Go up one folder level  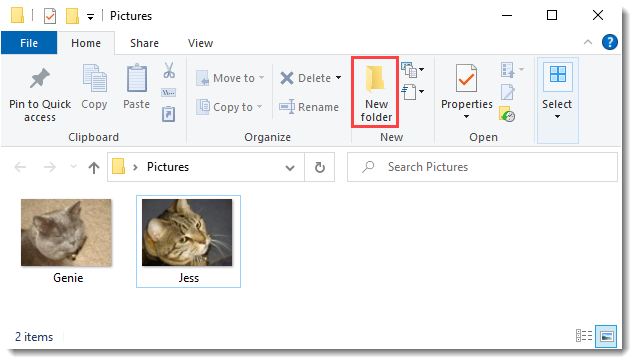pyautogui.click(x=94, y=167)
